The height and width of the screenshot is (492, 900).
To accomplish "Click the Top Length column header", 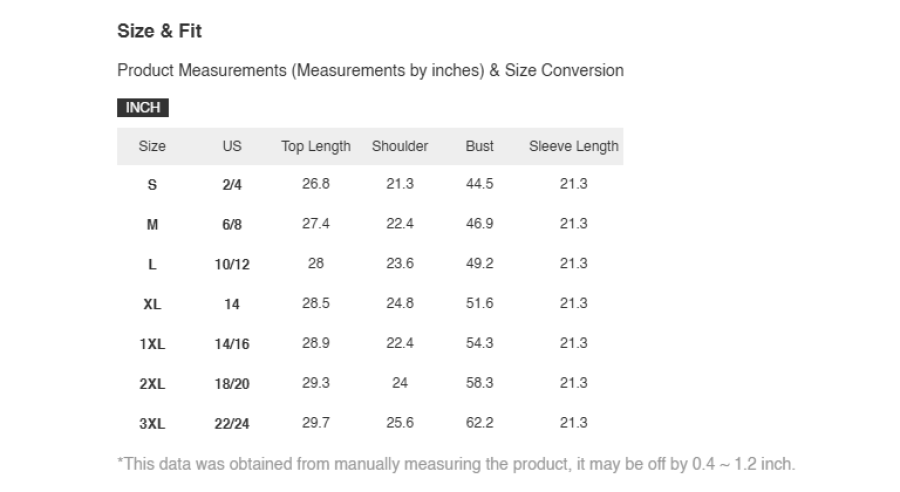I will (316, 146).
